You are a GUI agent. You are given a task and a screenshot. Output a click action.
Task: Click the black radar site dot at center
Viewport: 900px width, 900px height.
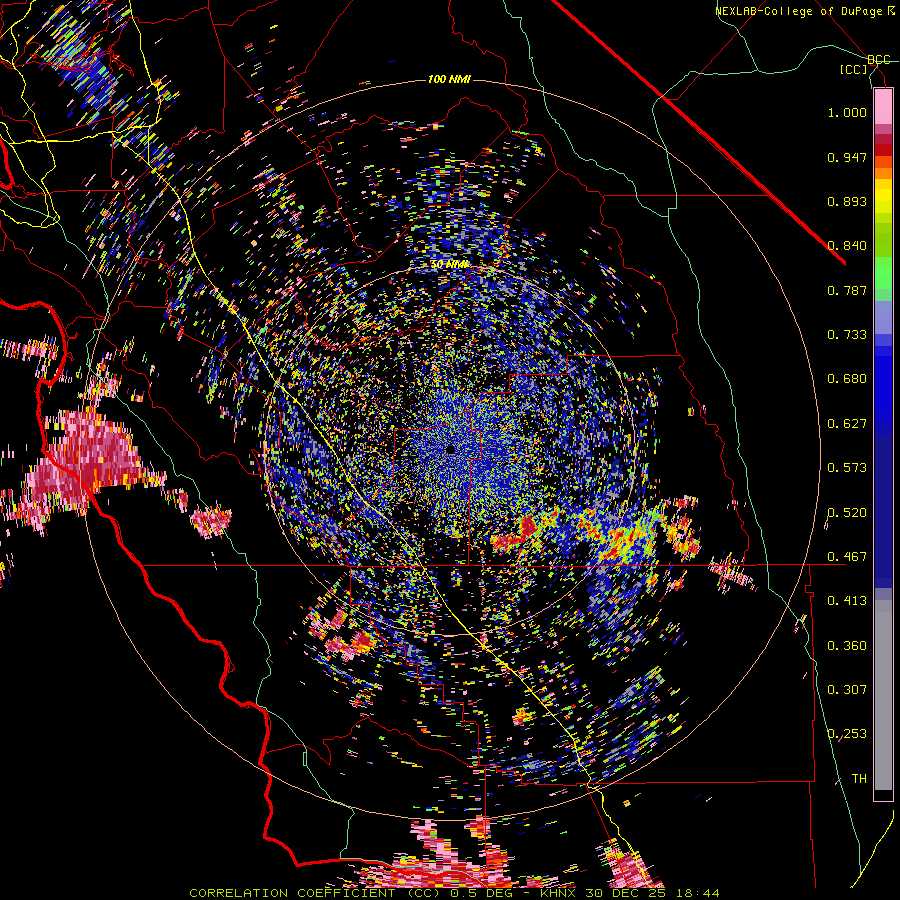point(450,449)
